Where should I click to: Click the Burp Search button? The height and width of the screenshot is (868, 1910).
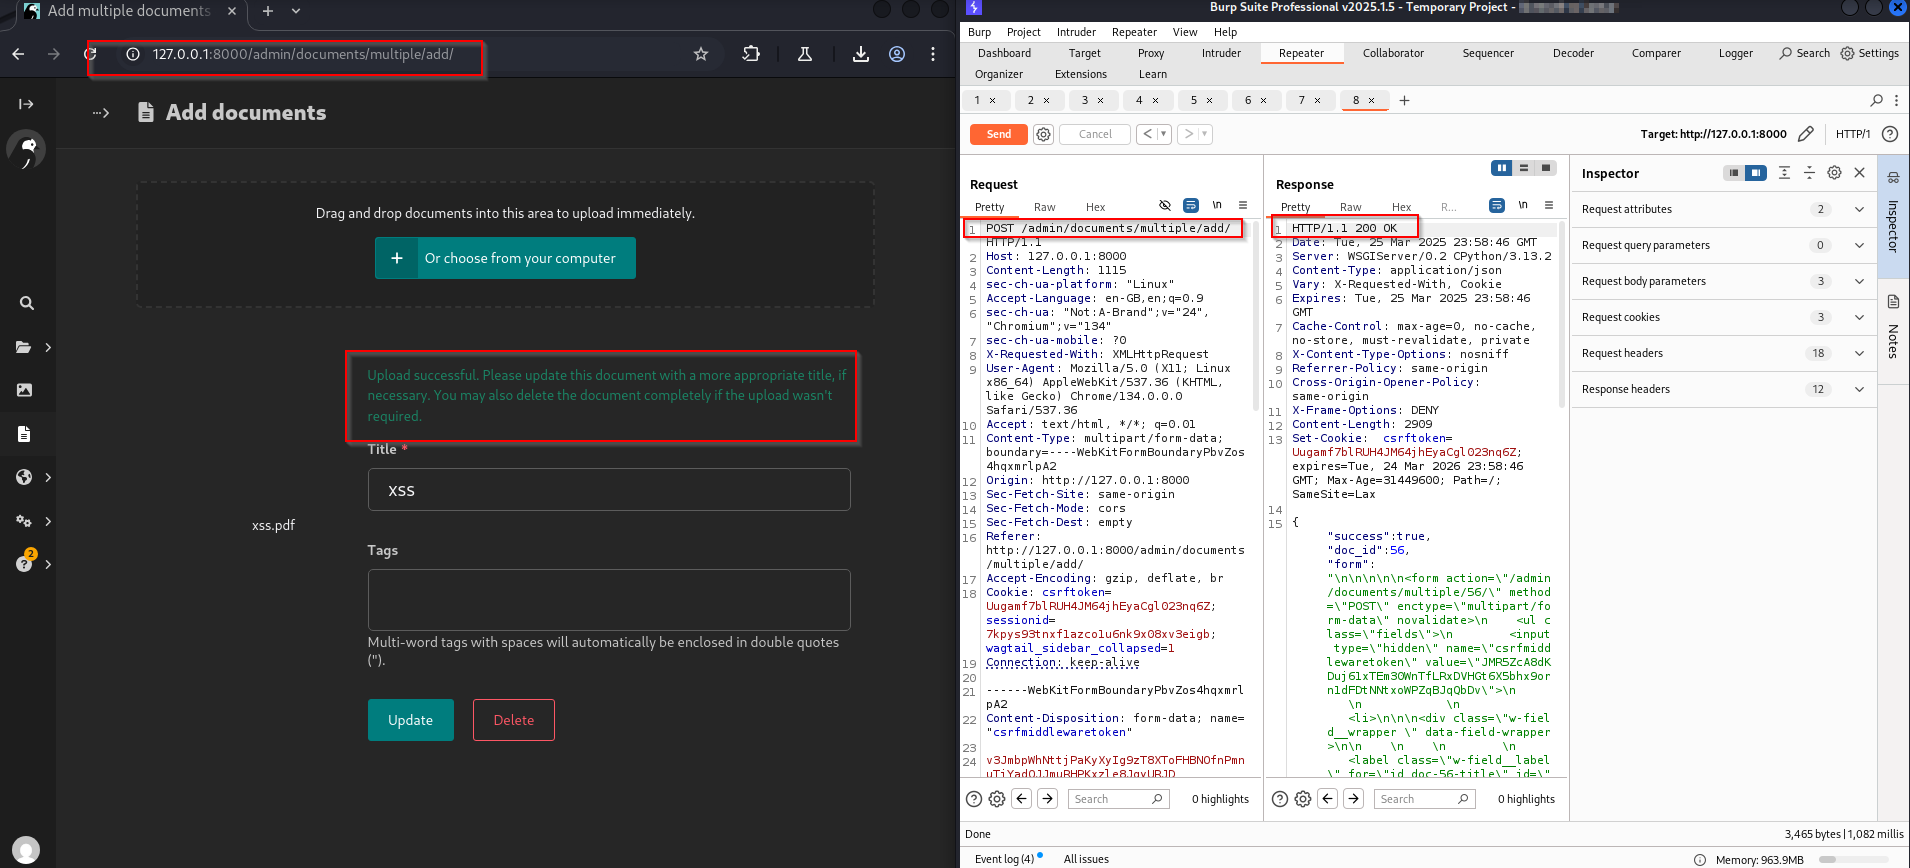[1805, 53]
